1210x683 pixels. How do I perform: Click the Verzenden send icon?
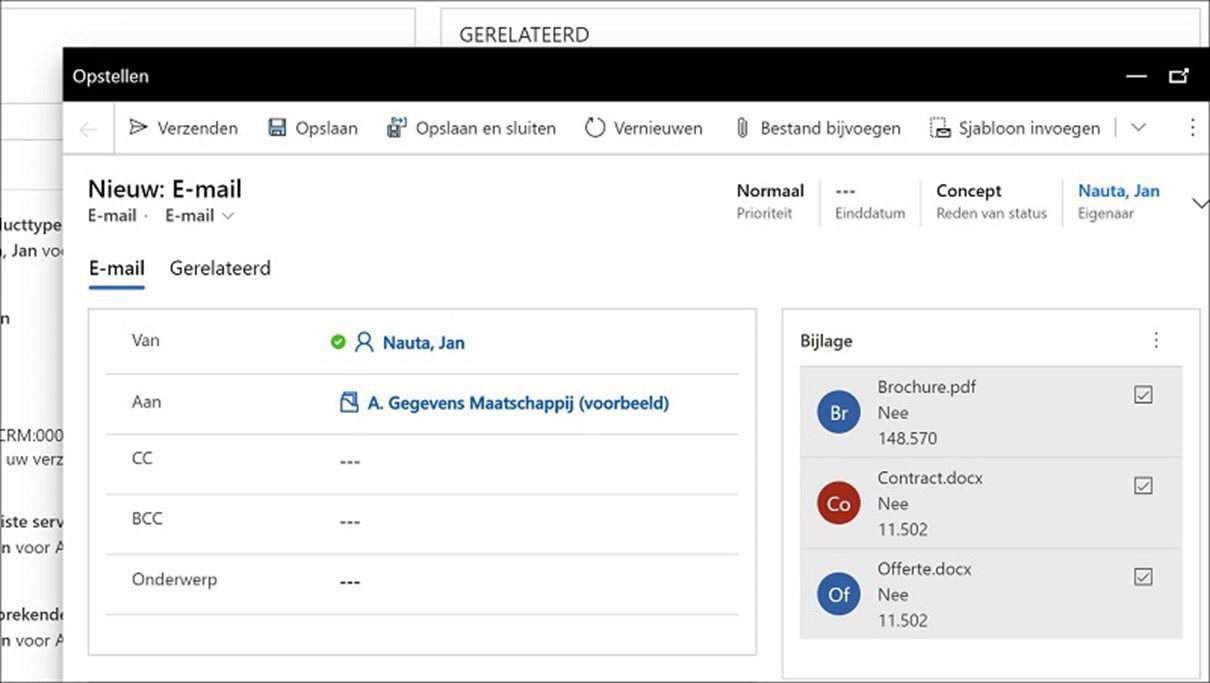[x=139, y=128]
